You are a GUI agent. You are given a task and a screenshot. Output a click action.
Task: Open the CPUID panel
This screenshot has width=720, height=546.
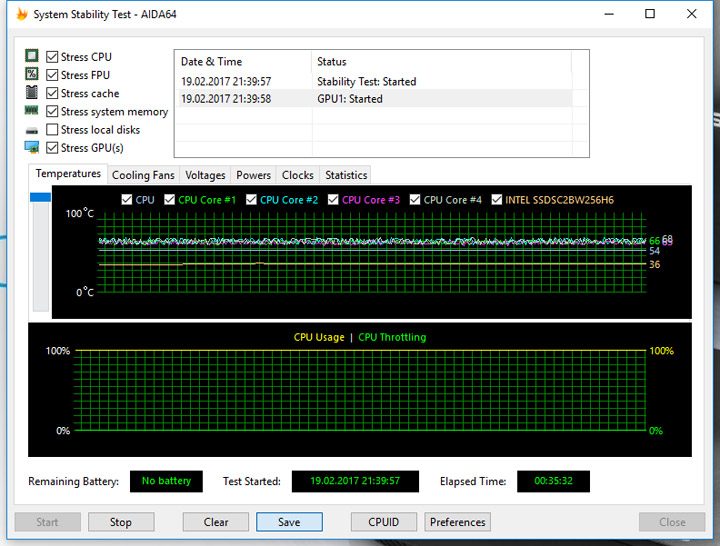pyautogui.click(x=383, y=522)
